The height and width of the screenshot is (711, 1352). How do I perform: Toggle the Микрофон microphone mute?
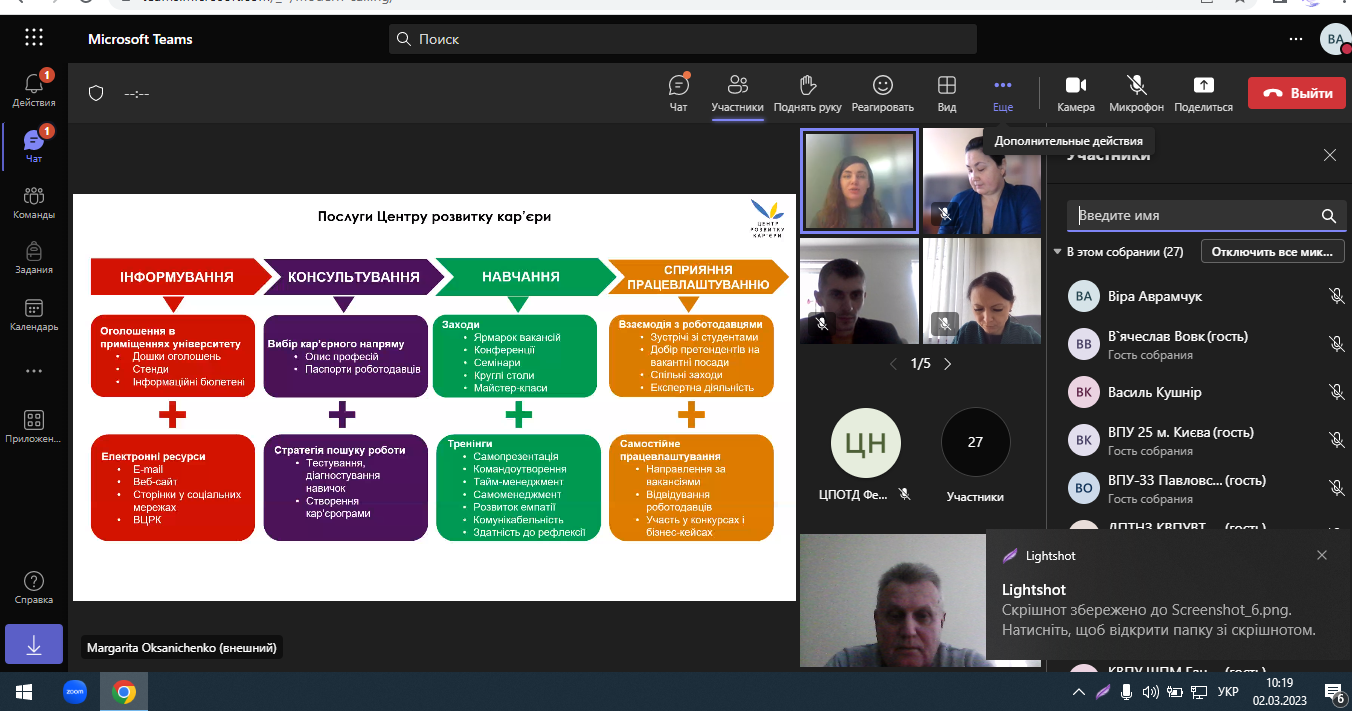point(1136,92)
